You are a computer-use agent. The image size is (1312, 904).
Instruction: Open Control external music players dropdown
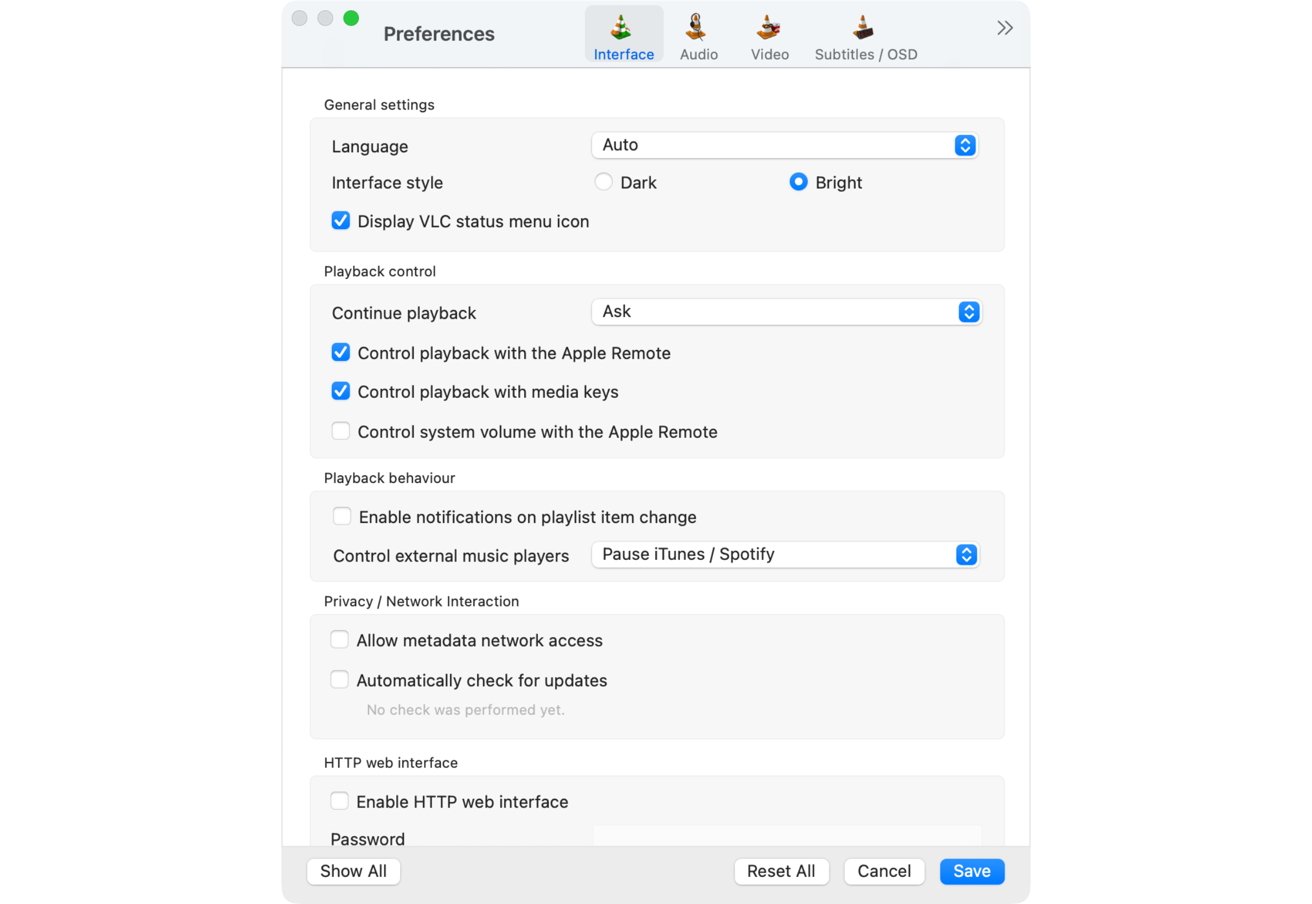click(x=785, y=554)
